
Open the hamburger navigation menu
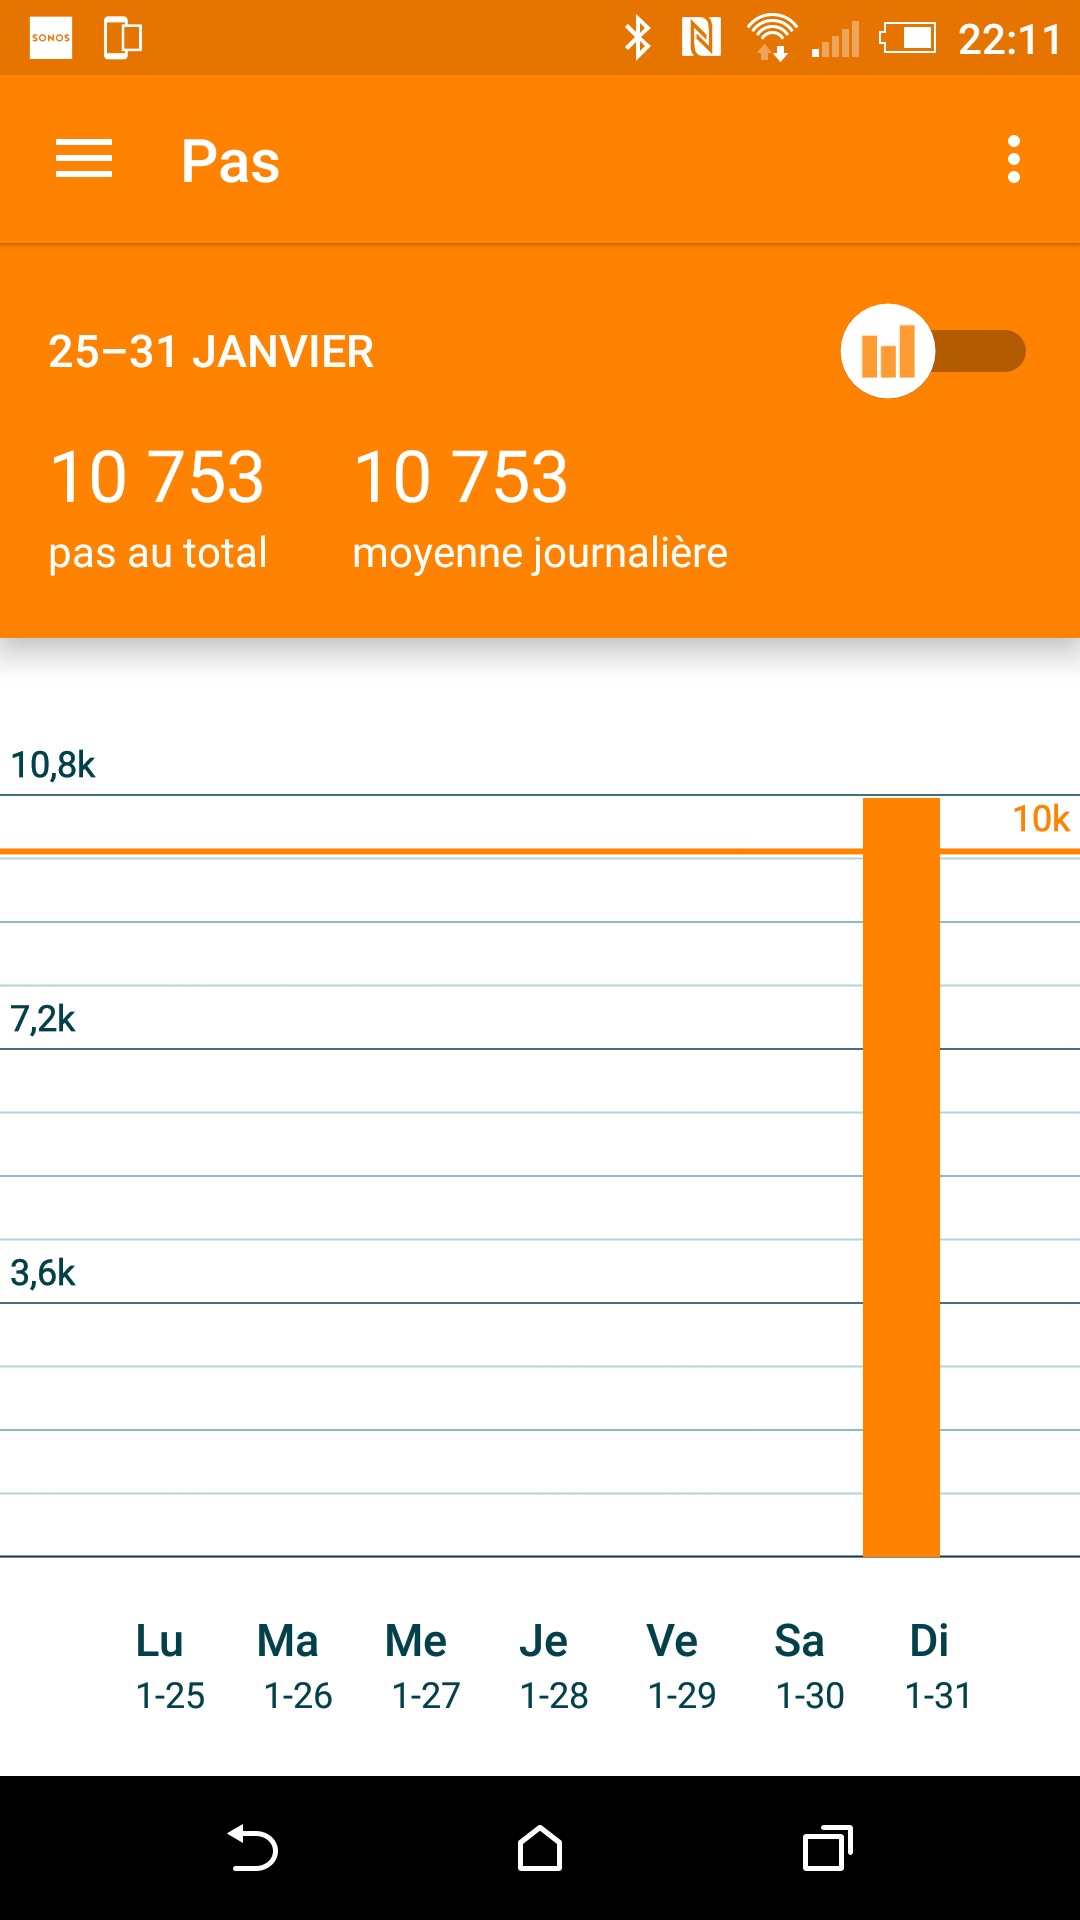[x=84, y=160]
